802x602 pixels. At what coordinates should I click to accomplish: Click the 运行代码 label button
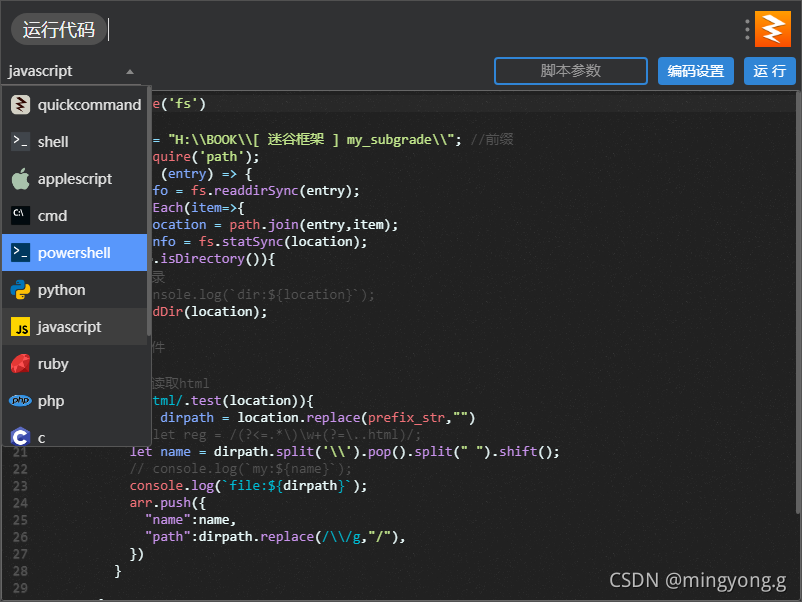[x=58, y=29]
